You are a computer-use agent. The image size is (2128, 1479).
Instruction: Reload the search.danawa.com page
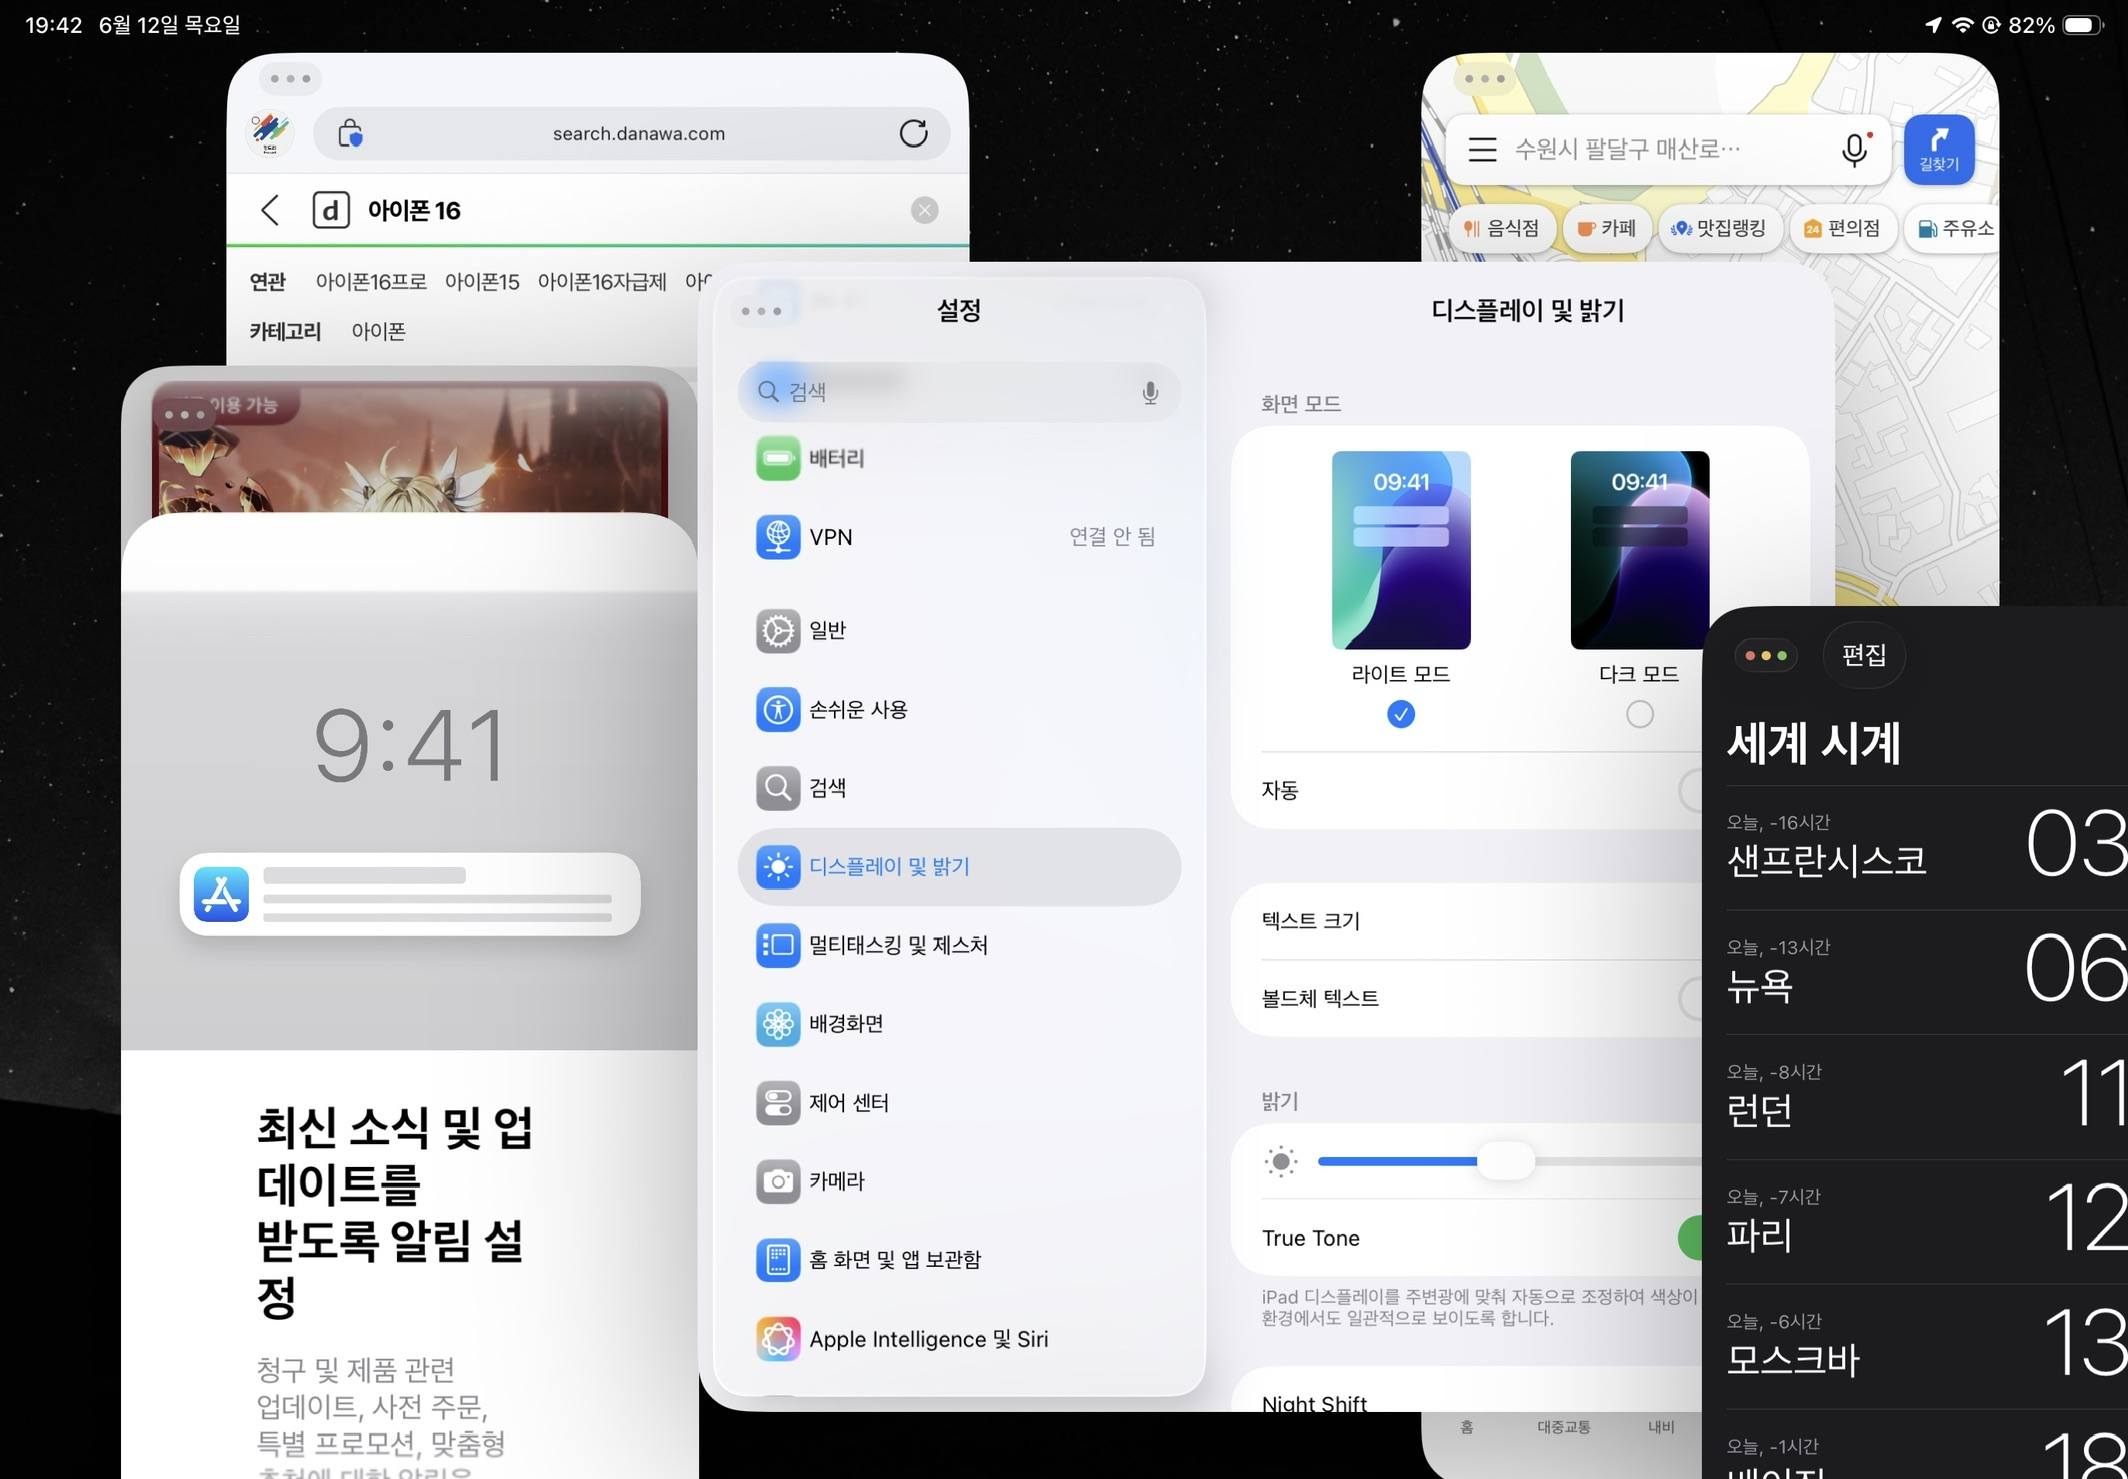click(913, 133)
